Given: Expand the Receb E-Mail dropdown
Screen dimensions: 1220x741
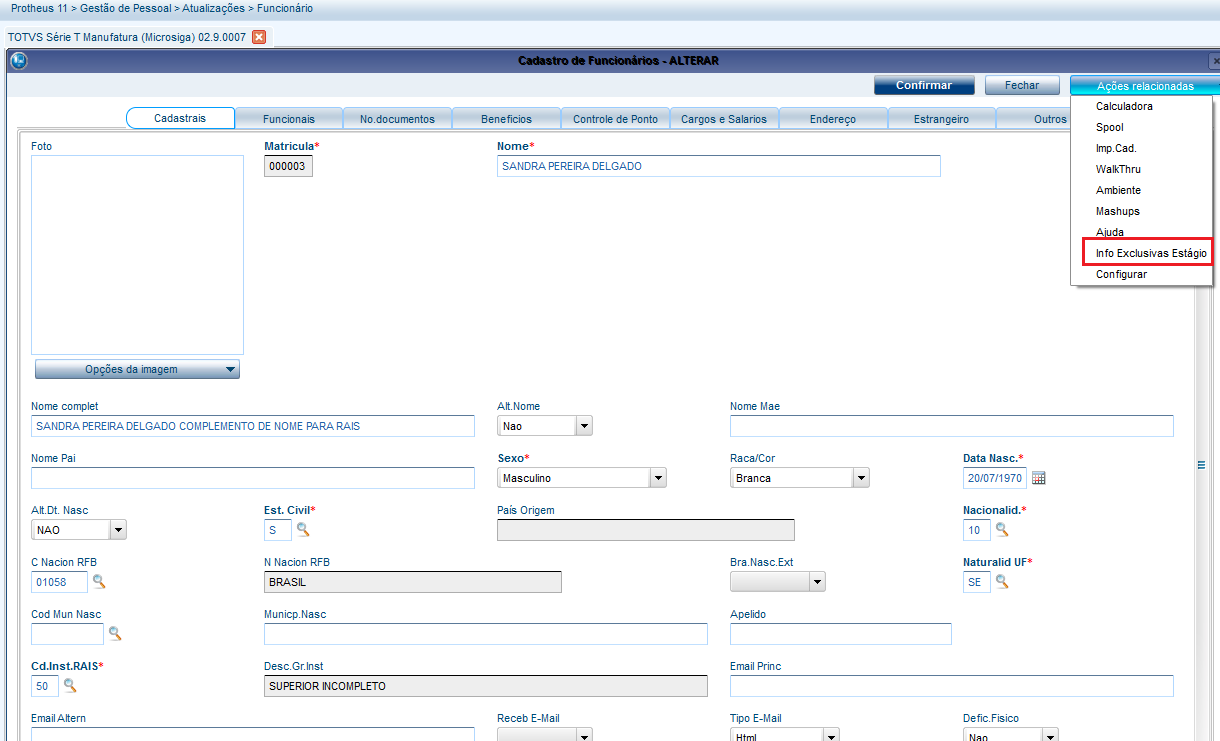Looking at the screenshot, I should (x=584, y=735).
